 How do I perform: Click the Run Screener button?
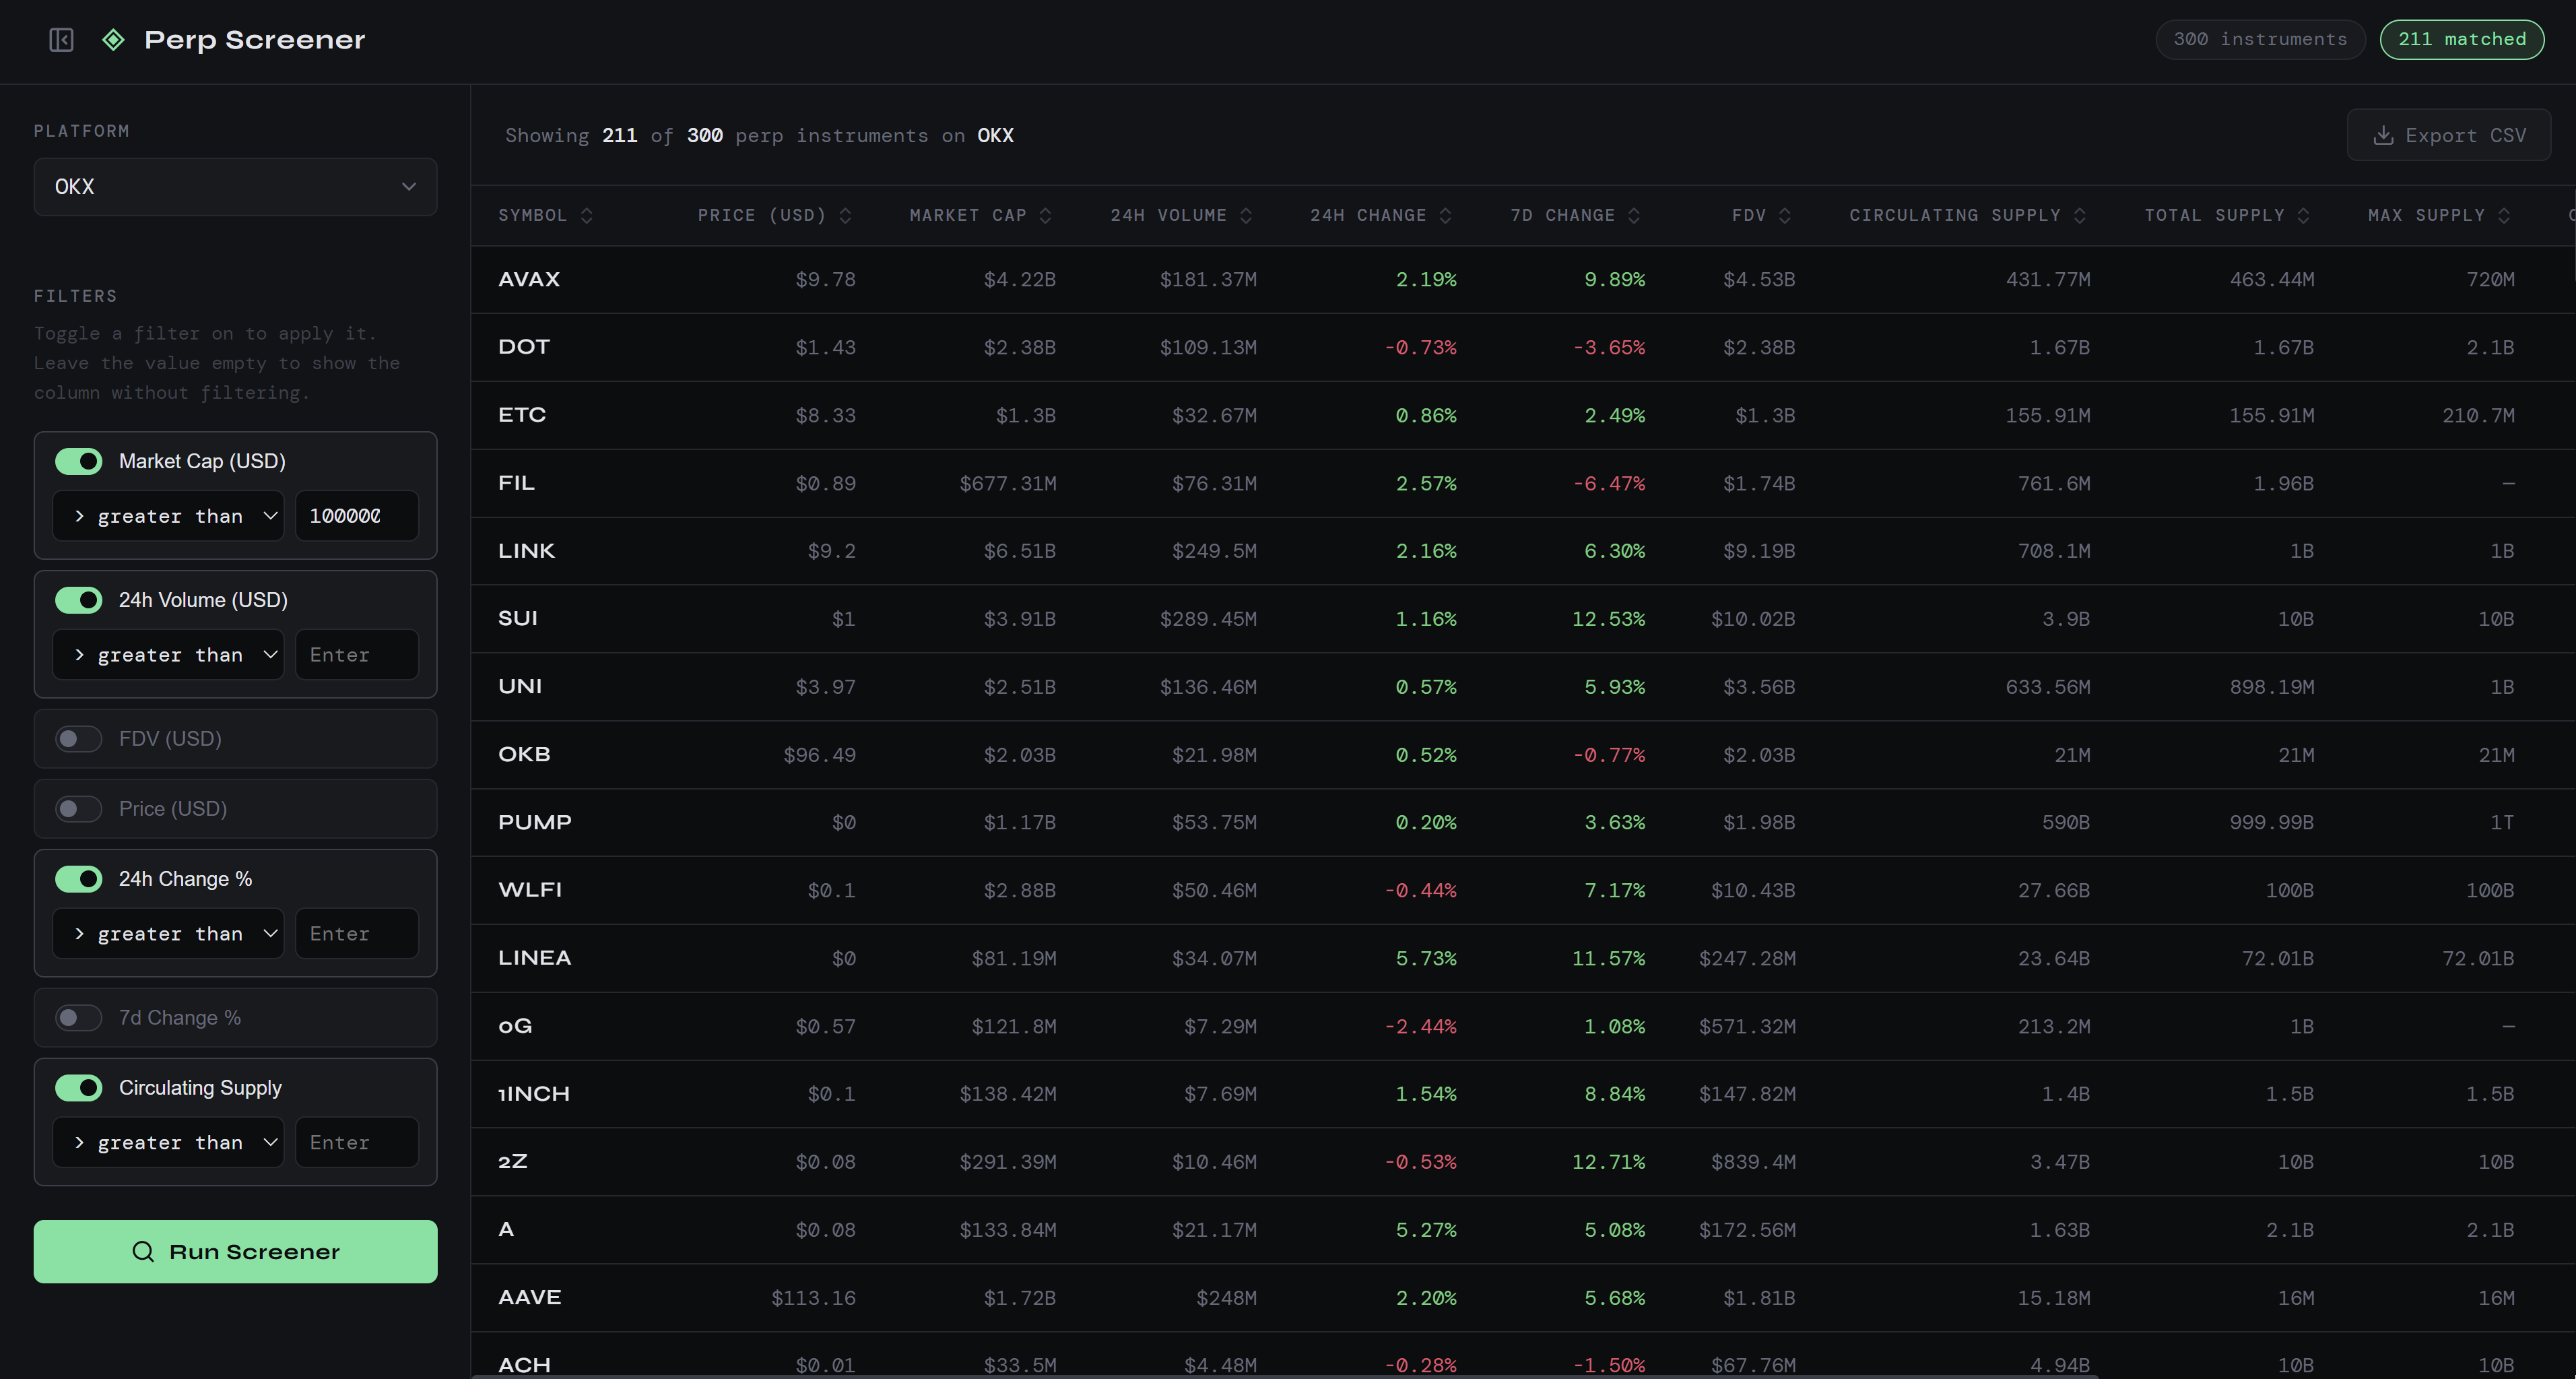[235, 1252]
